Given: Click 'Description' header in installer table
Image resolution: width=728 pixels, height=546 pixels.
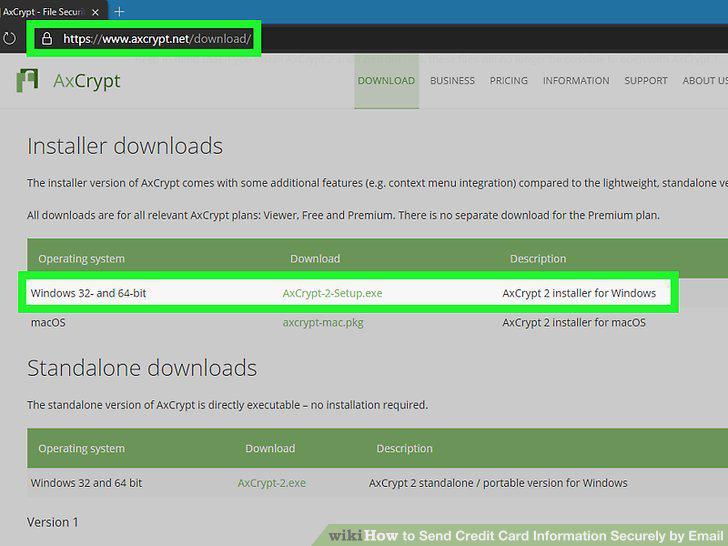Looking at the screenshot, I should point(538,259).
